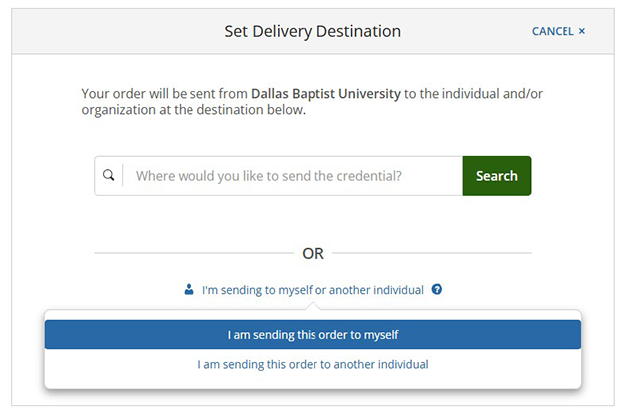The width and height of the screenshot is (629, 418).
Task: Click the magnifying glass search icon
Action: click(109, 176)
